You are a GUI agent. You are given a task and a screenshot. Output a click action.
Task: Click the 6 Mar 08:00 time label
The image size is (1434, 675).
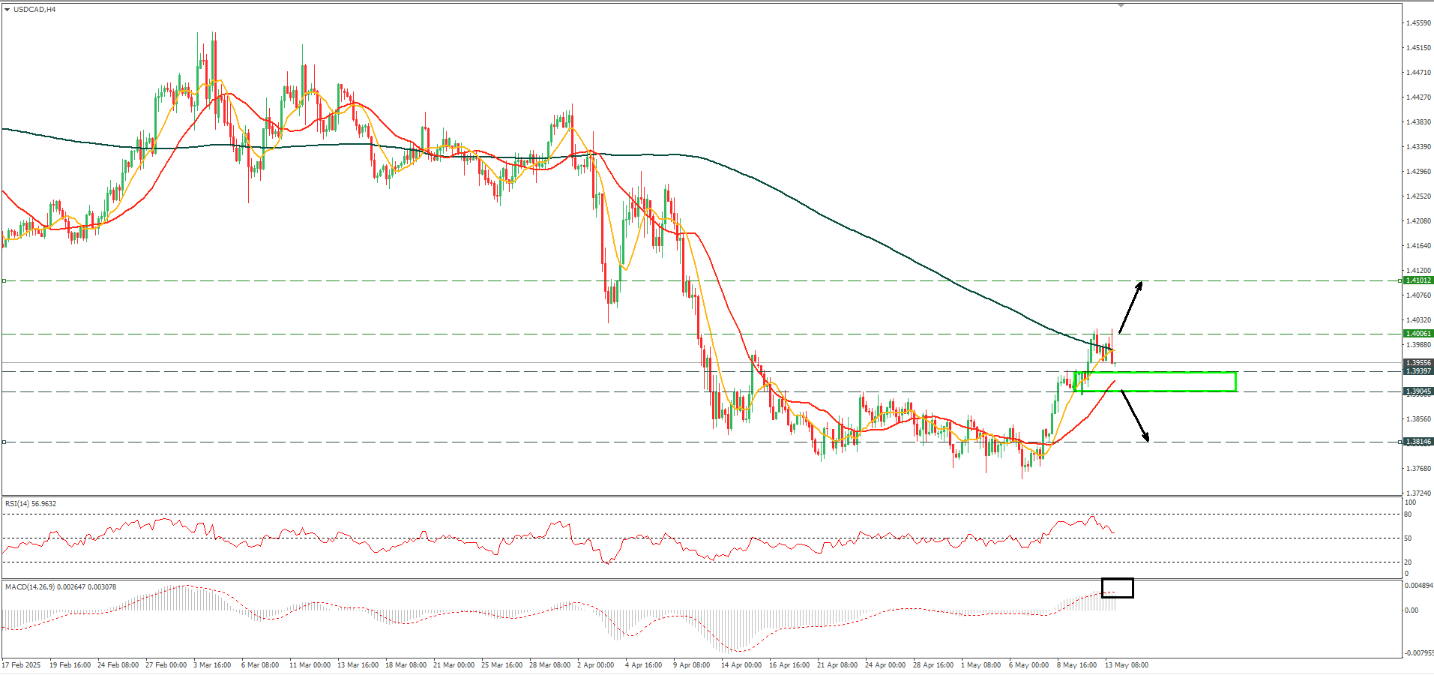[262, 664]
